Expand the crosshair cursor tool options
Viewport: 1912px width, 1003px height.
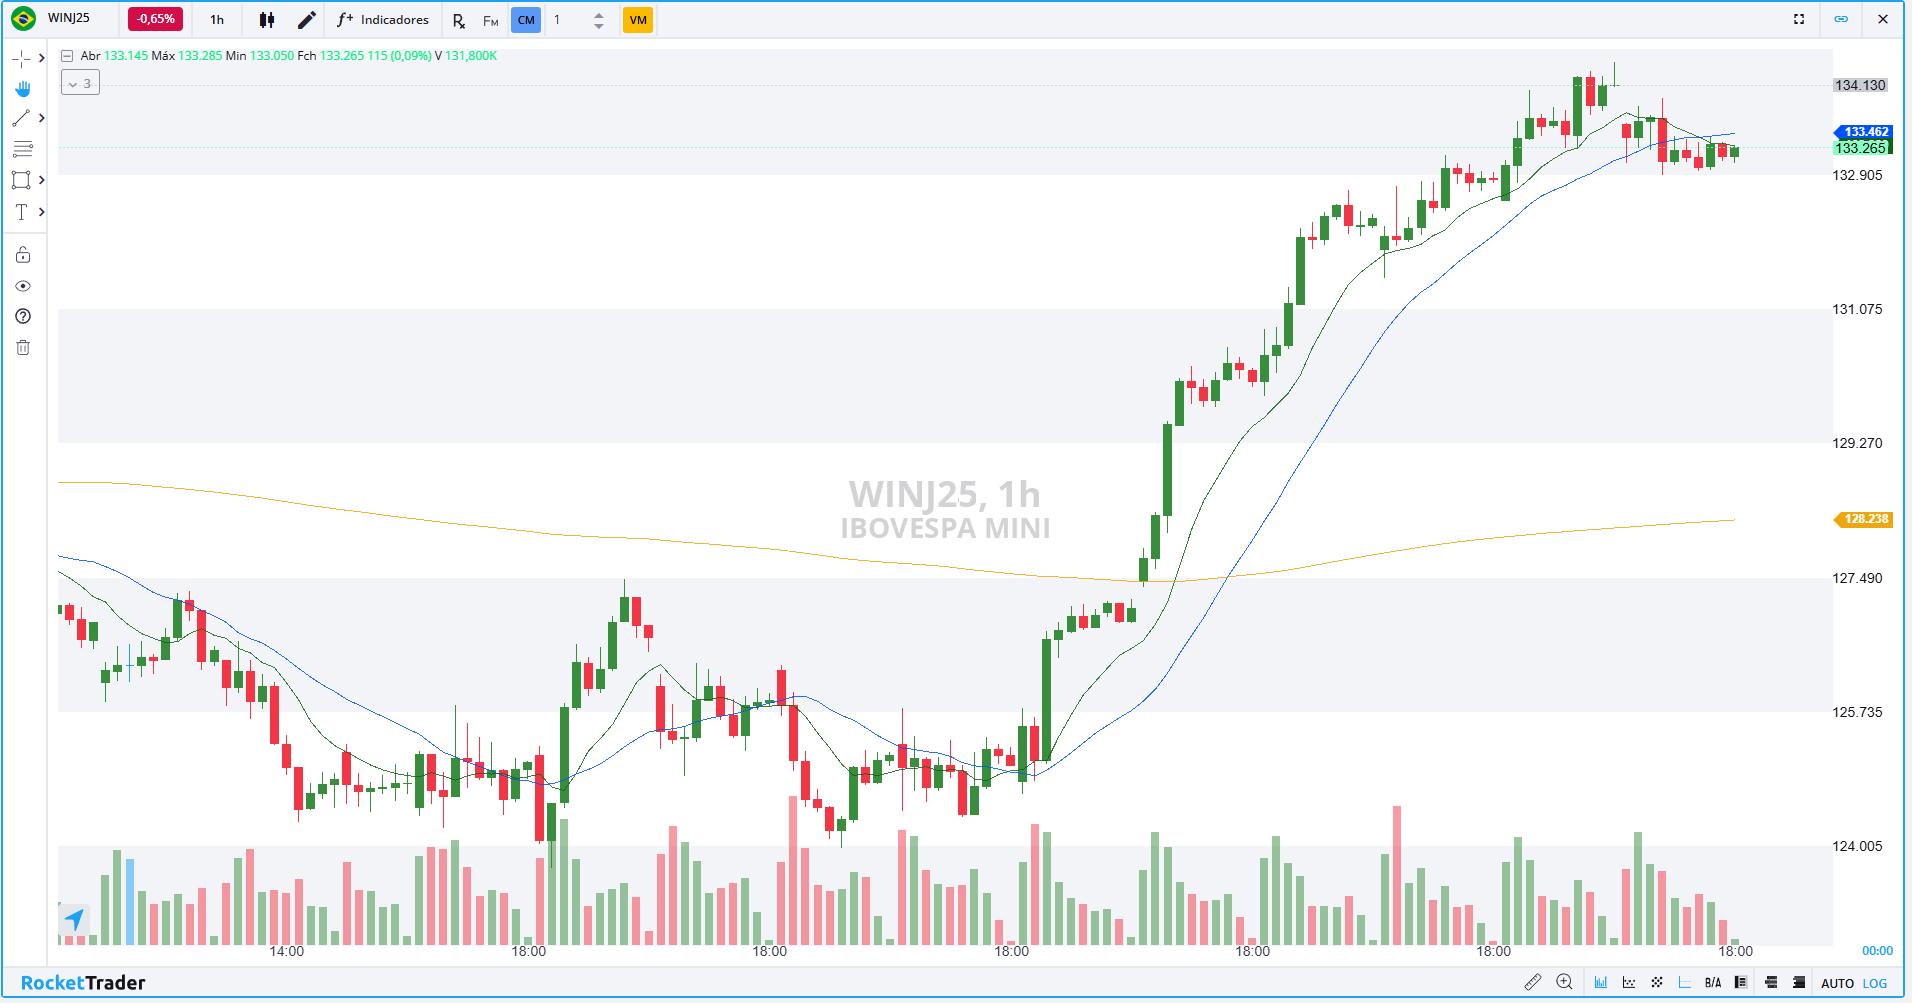point(42,58)
